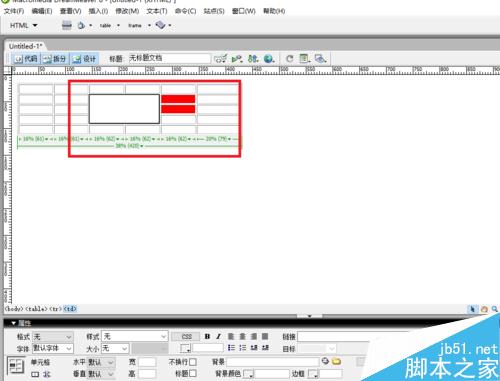Merge selected cells icon
The image size is (500, 381).
(35, 374)
